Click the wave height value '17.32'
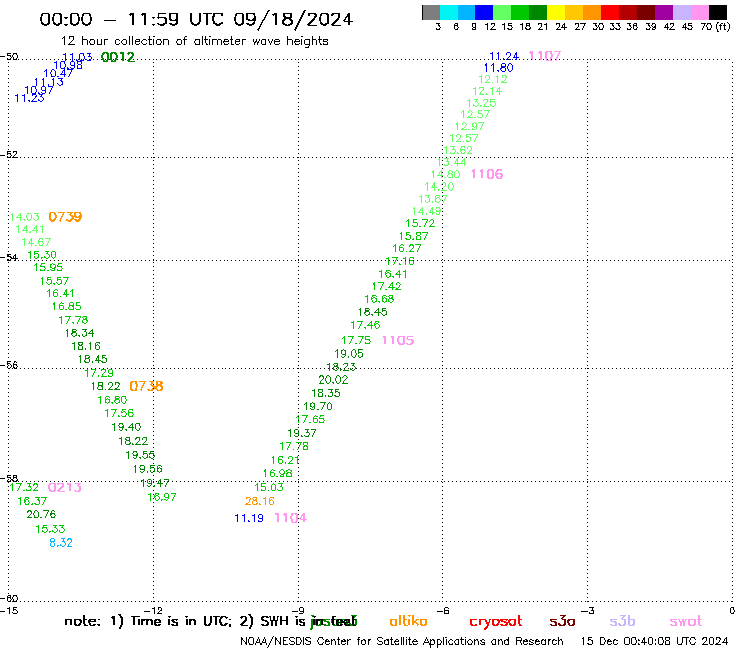 tap(24, 487)
